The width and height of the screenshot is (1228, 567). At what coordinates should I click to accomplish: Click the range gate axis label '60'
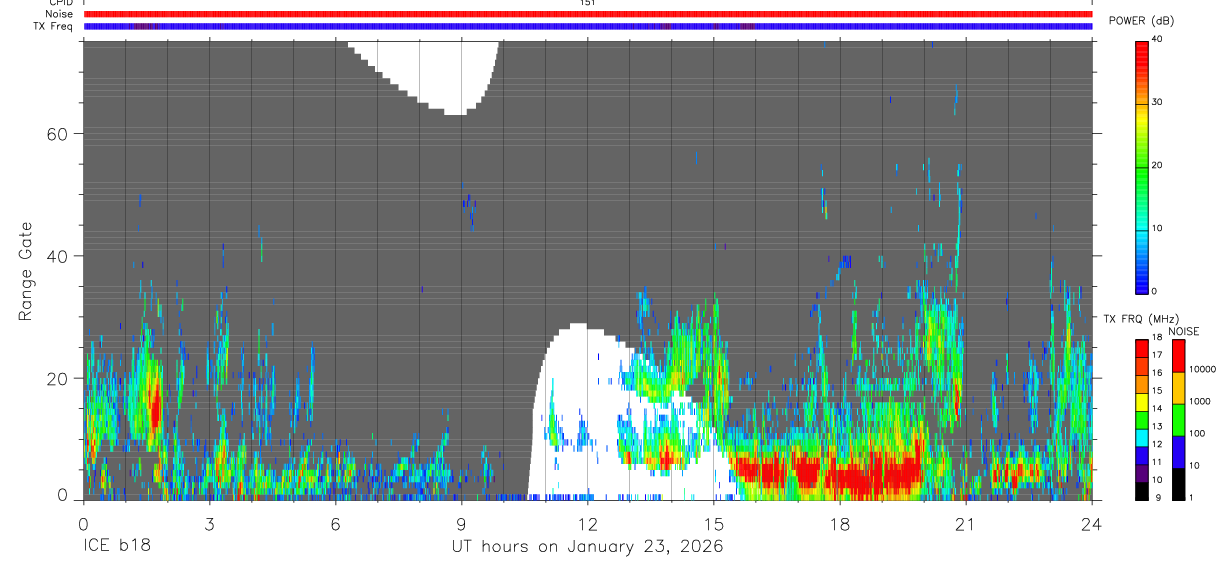coord(56,134)
